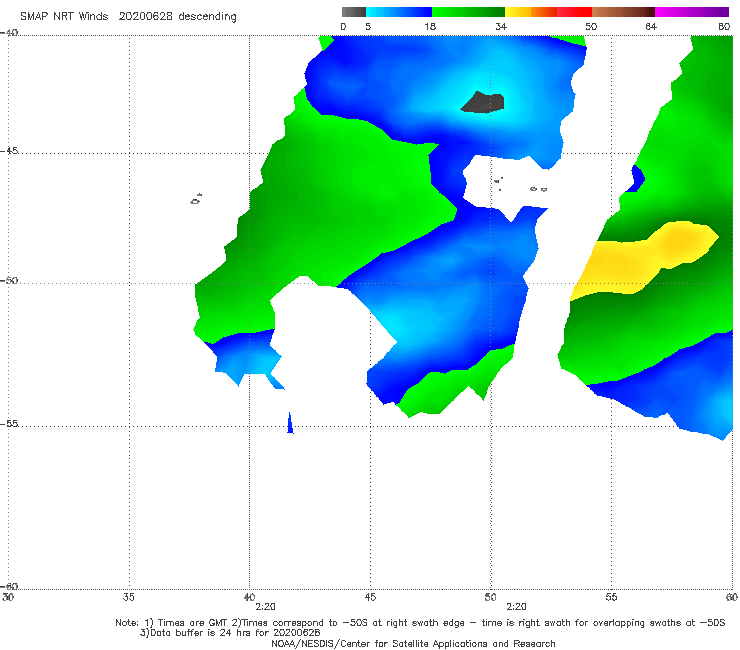
Task: Click the "34" label under the color bar
Action: click(501, 26)
